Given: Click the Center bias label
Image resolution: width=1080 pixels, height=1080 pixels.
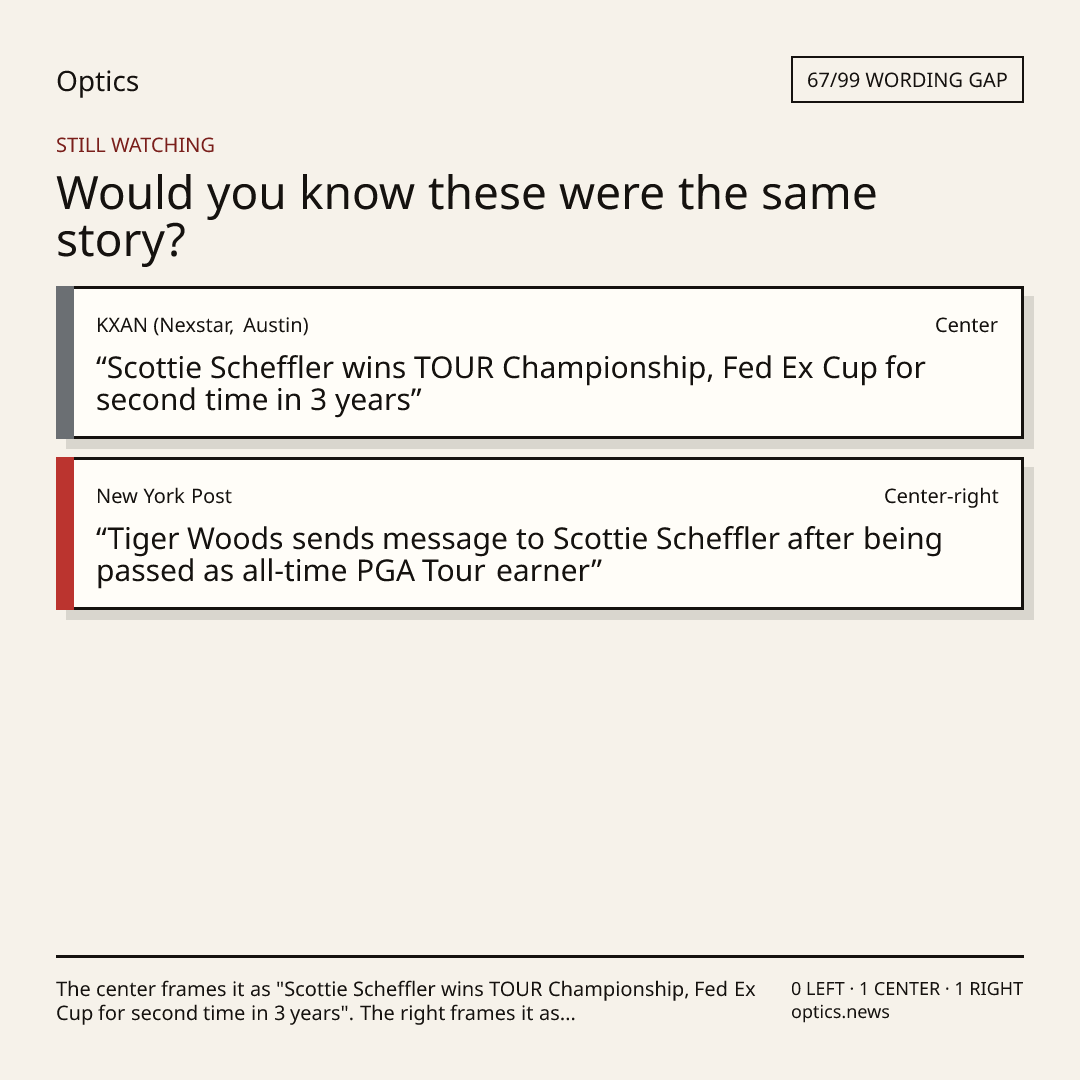Looking at the screenshot, I should point(966,325).
